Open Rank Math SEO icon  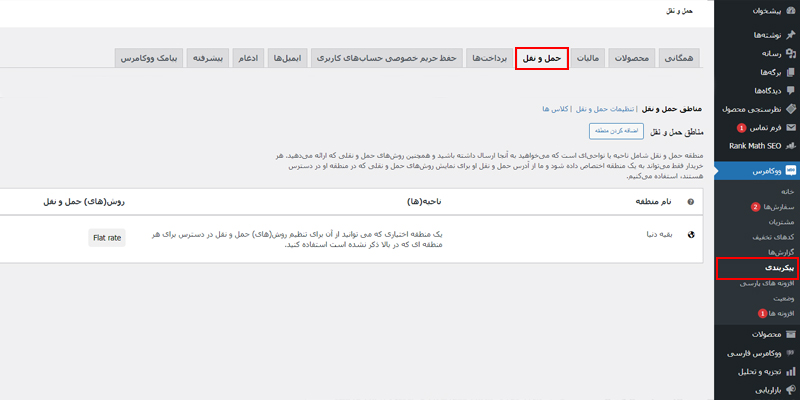pyautogui.click(x=790, y=146)
